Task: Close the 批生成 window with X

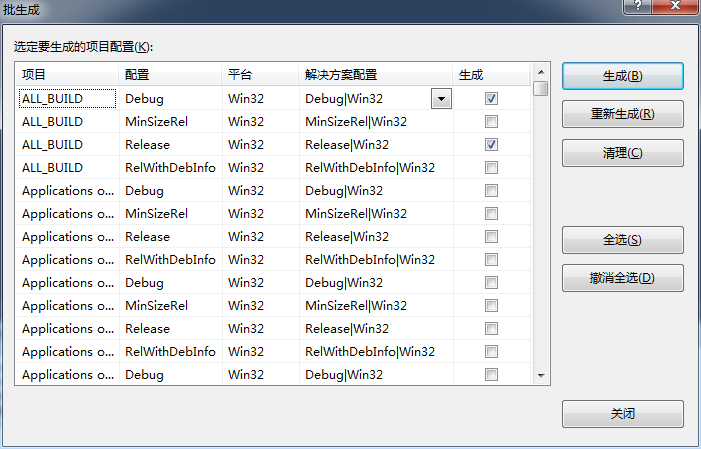Action: (x=676, y=6)
